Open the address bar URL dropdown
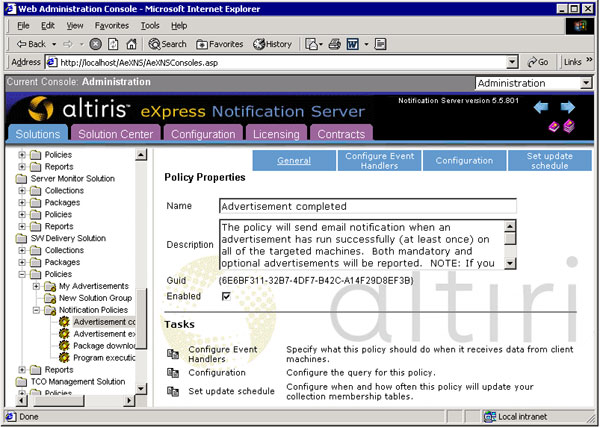 (512, 62)
